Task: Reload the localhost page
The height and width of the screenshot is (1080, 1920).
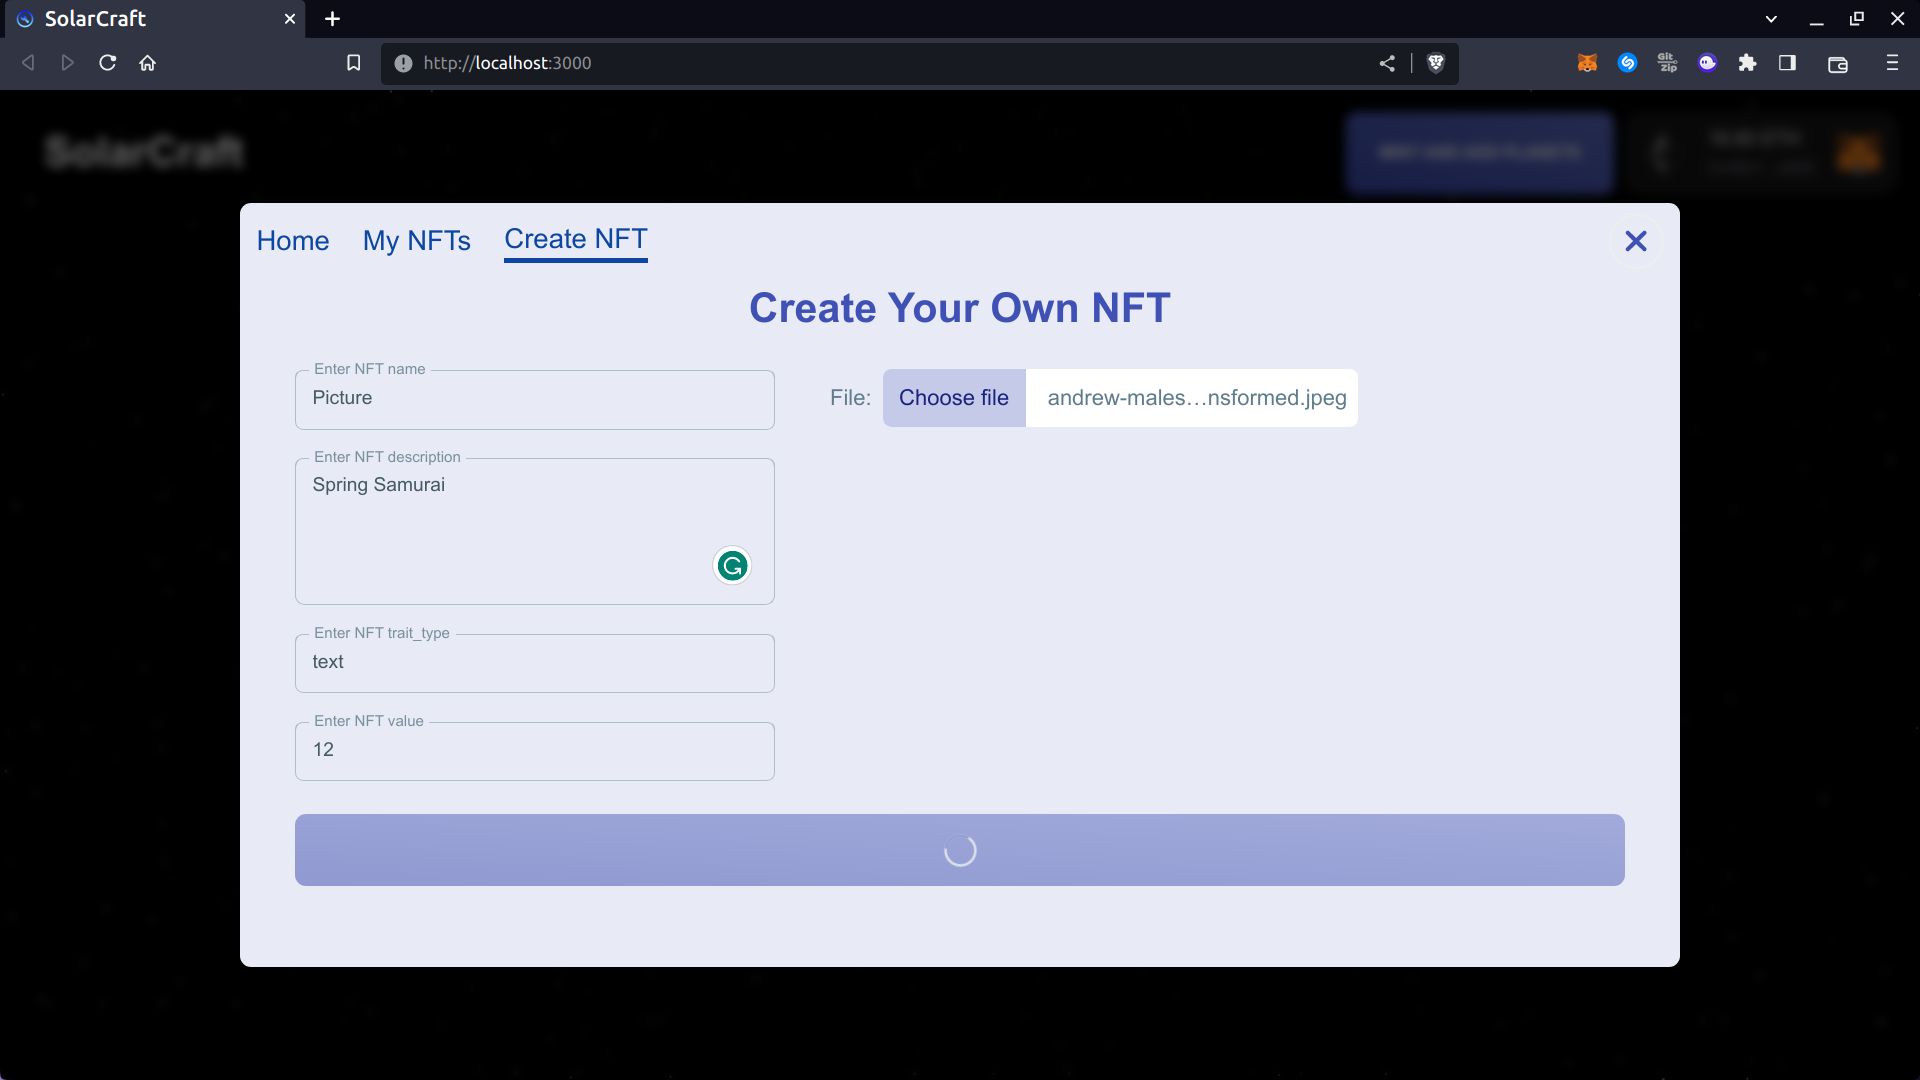Action: pyautogui.click(x=108, y=63)
